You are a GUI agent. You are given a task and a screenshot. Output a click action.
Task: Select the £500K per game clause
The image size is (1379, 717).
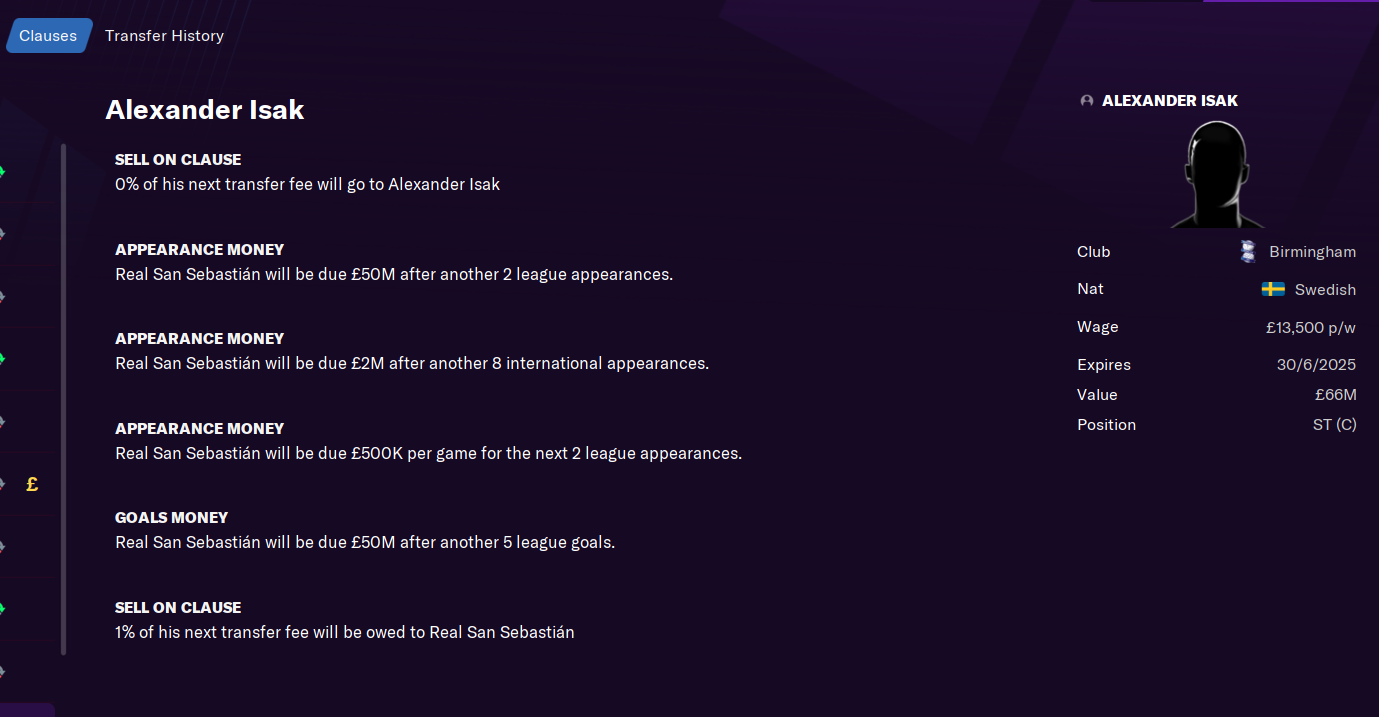(x=428, y=453)
